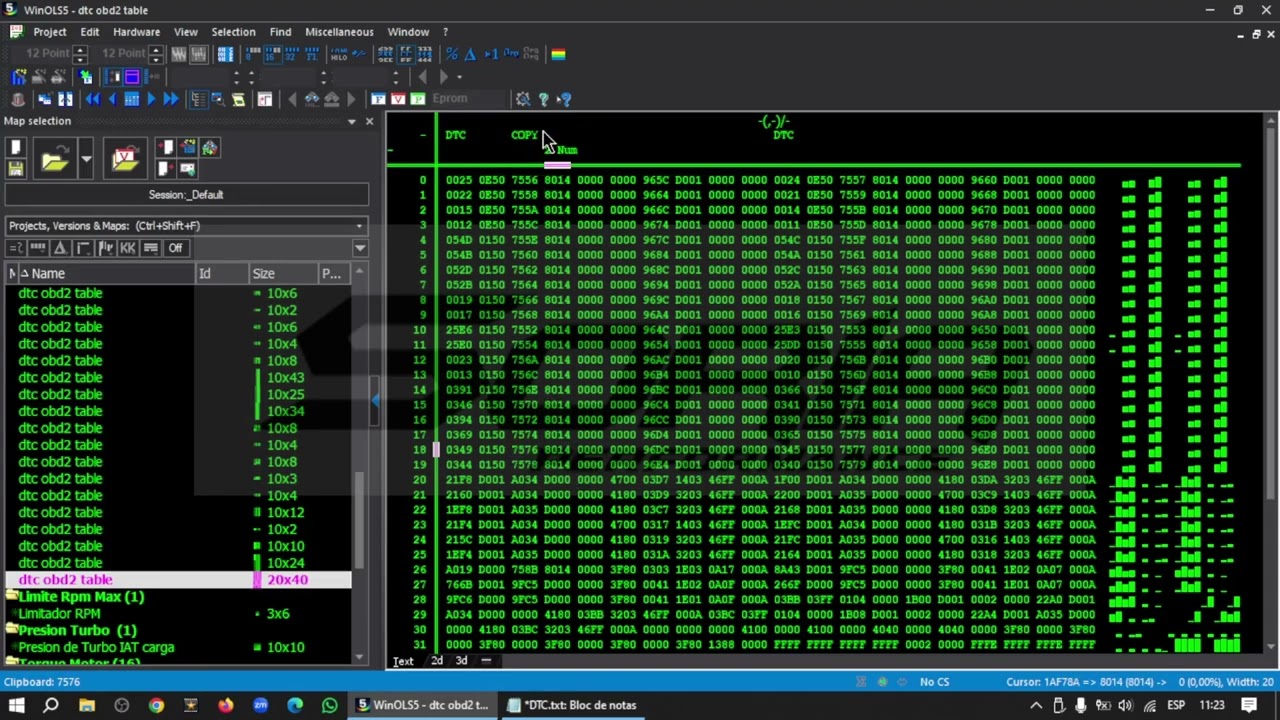Open Google Chrome from the taskbar
The height and width of the screenshot is (720, 1280).
click(x=156, y=705)
